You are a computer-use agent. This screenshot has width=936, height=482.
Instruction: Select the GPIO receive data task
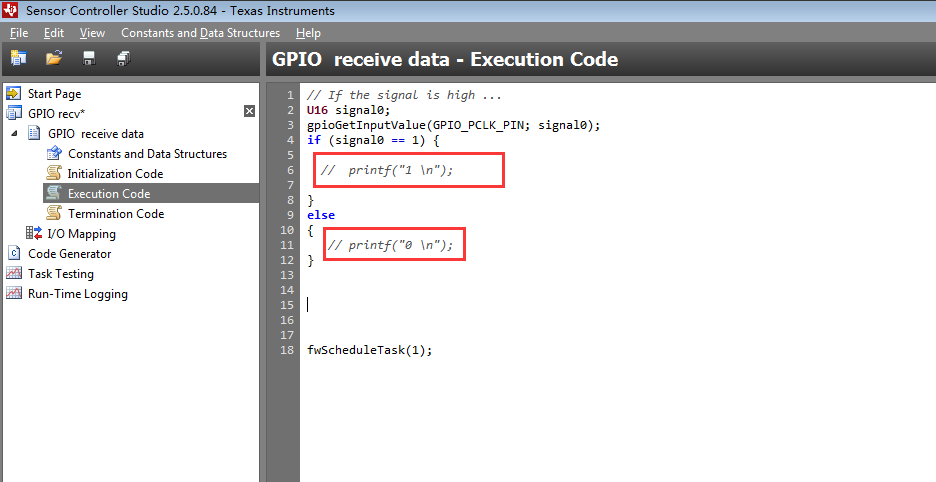(96, 134)
